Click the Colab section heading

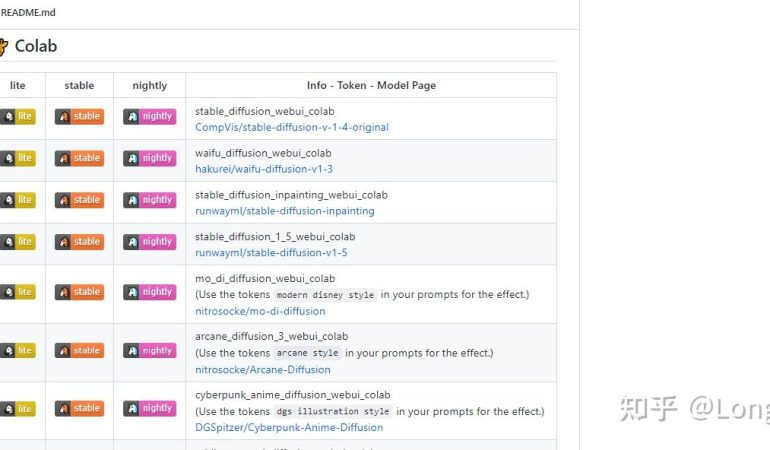[35, 46]
